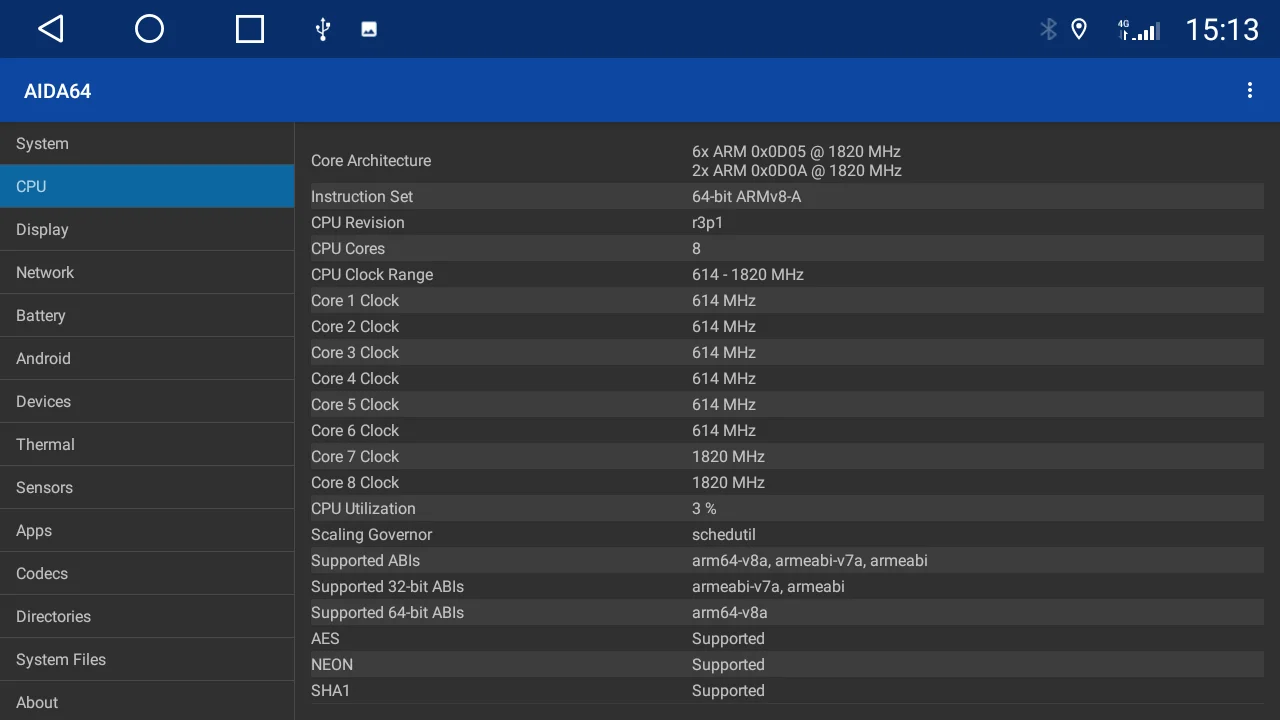Screen dimensions: 1280x720
Task: Tap the 4G signal strength icon
Action: pos(1138,30)
